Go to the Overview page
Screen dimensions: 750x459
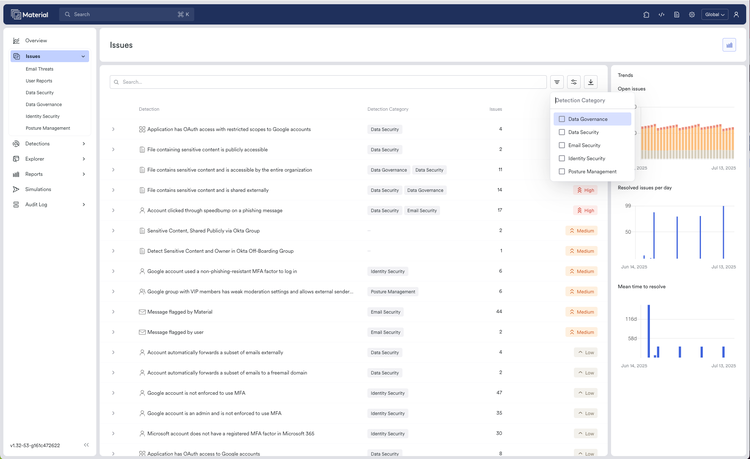tap(36, 41)
